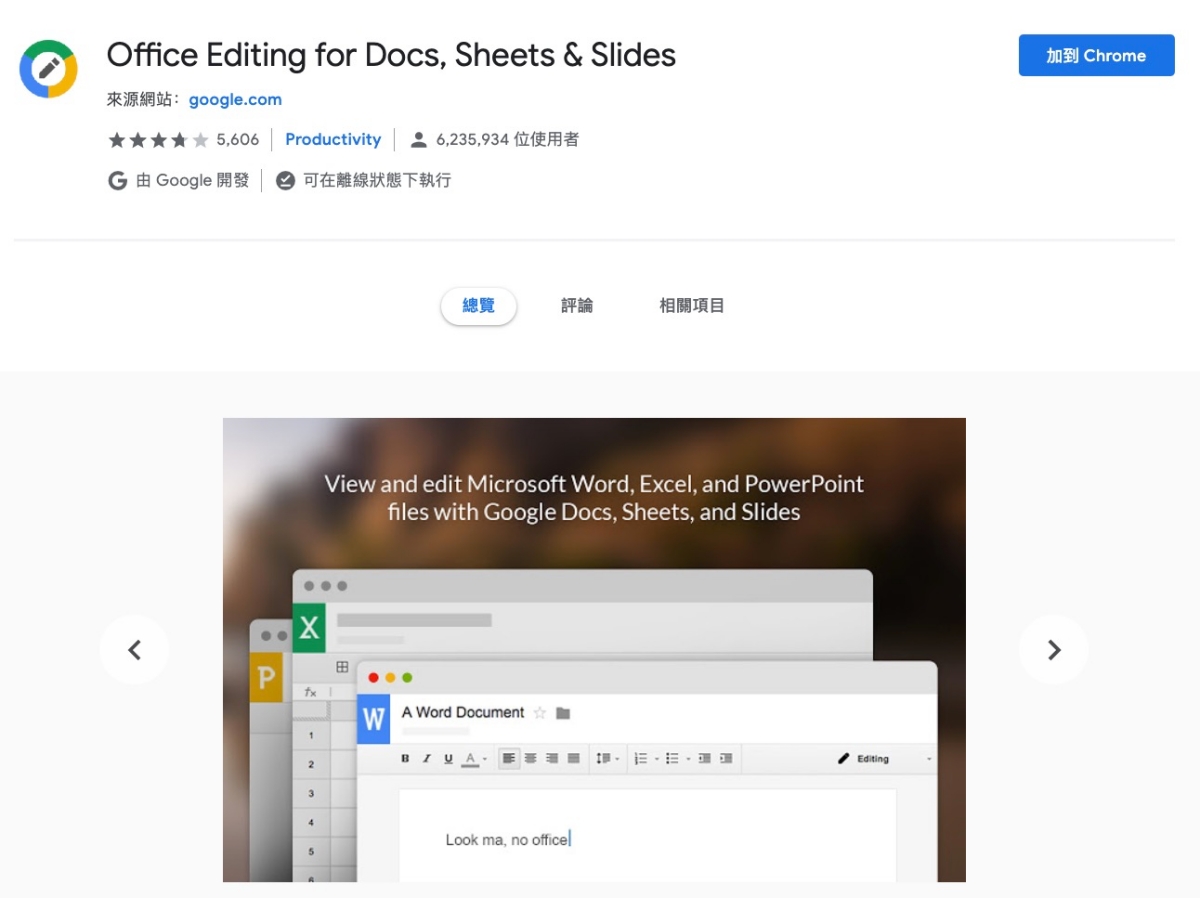Open the text color A dropdown in preview

475,759
